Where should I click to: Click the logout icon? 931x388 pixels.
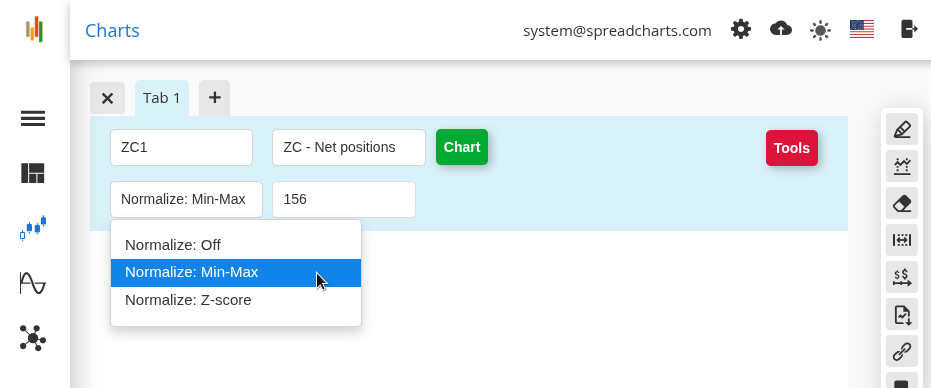[909, 29]
